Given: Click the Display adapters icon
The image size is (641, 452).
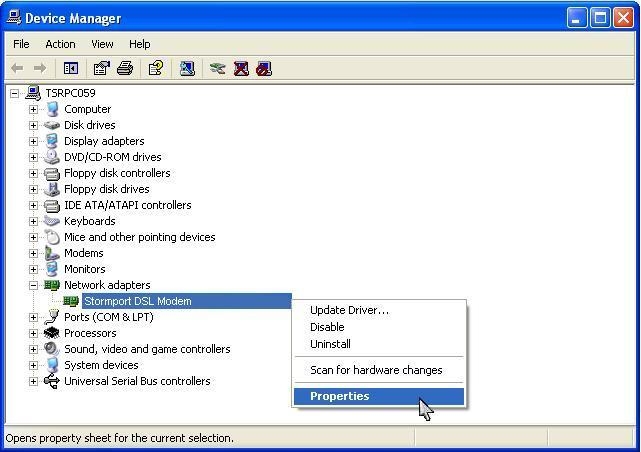Looking at the screenshot, I should click(x=52, y=141).
